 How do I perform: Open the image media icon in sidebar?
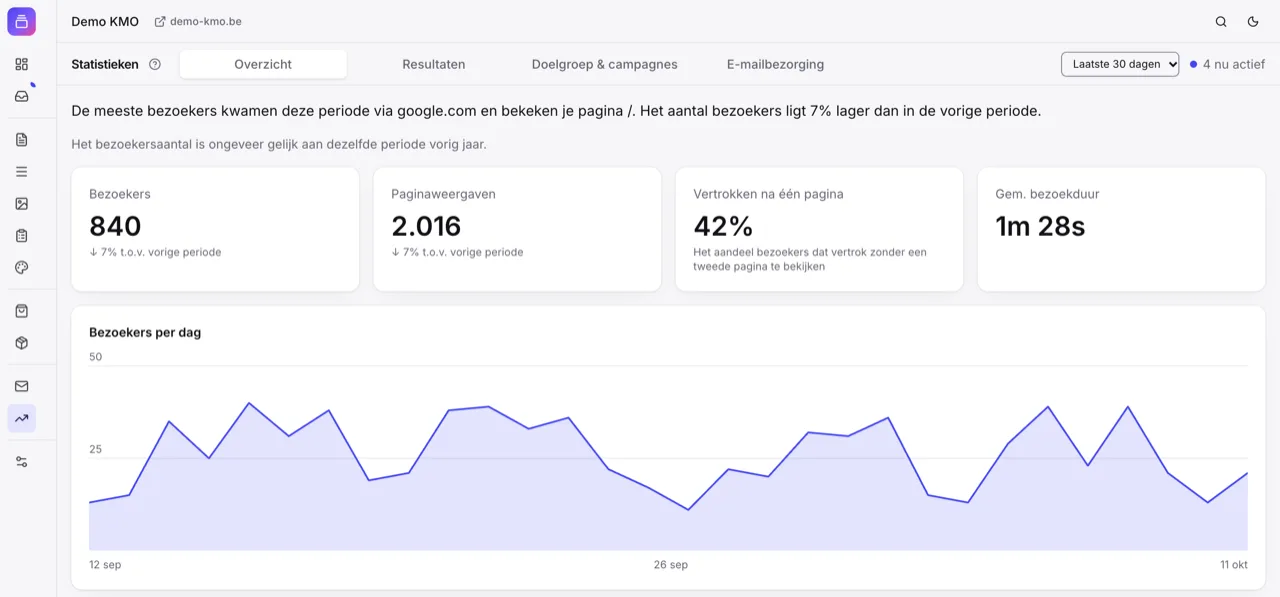pos(21,204)
